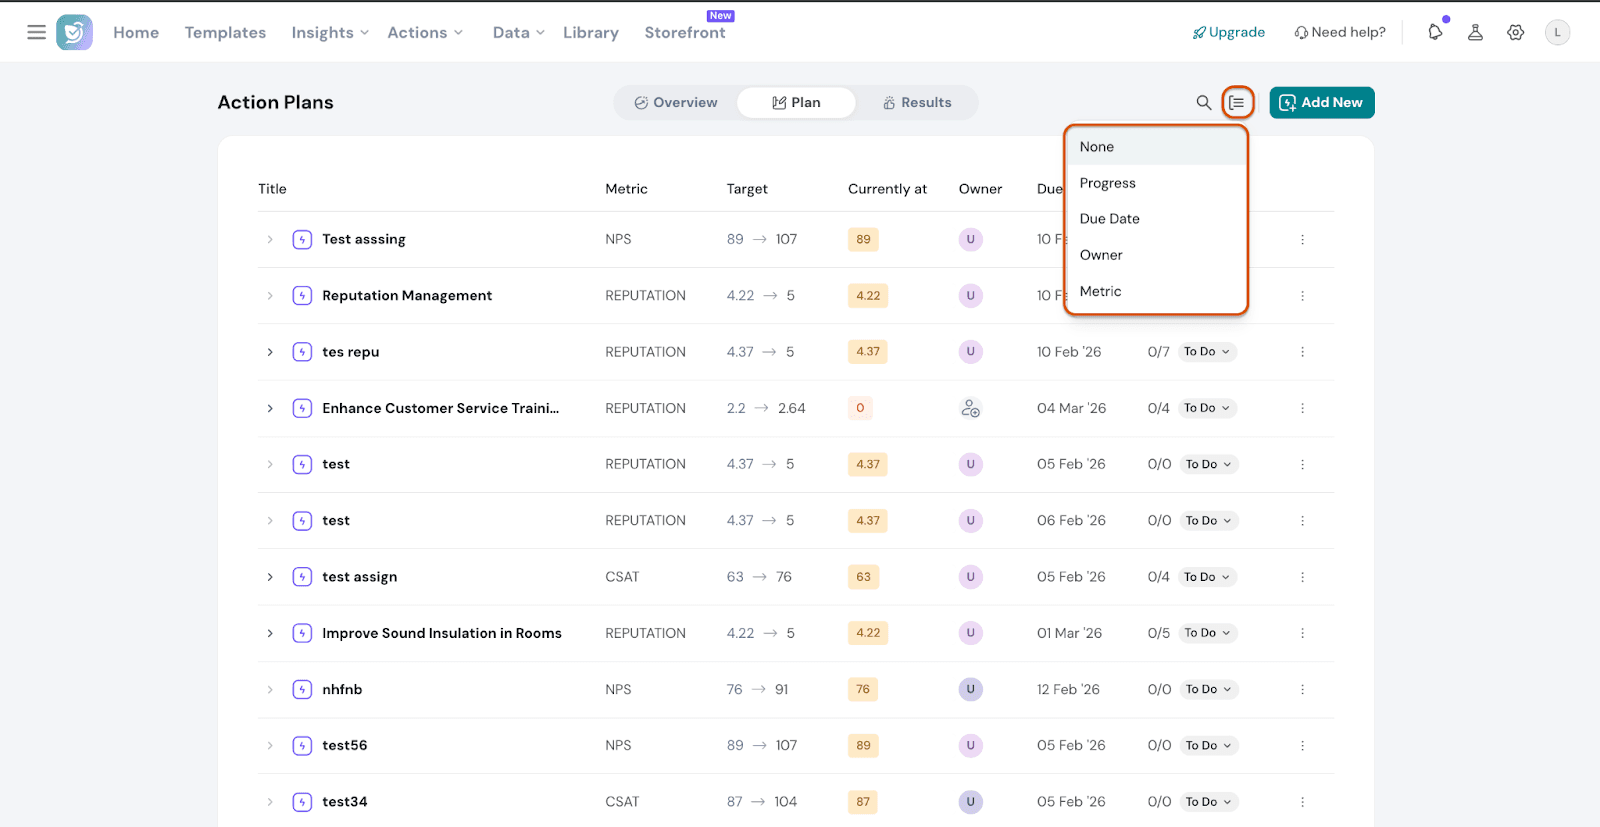
Task: Click the Upgrade link
Action: click(x=1228, y=32)
